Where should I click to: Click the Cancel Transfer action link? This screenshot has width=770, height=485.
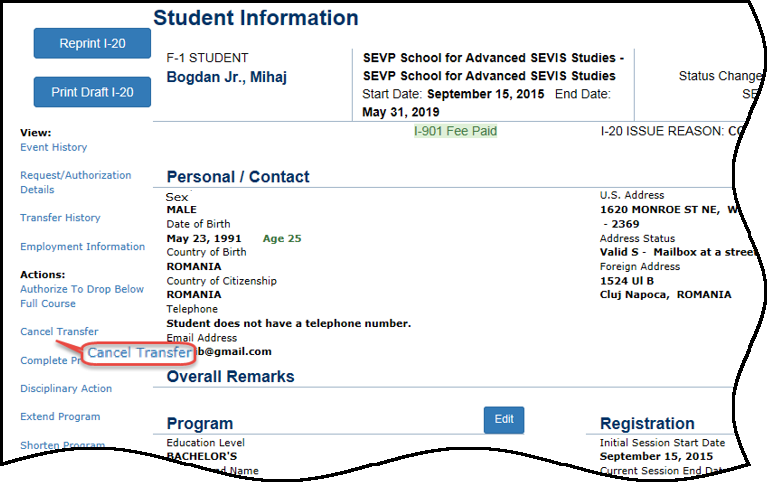59,331
